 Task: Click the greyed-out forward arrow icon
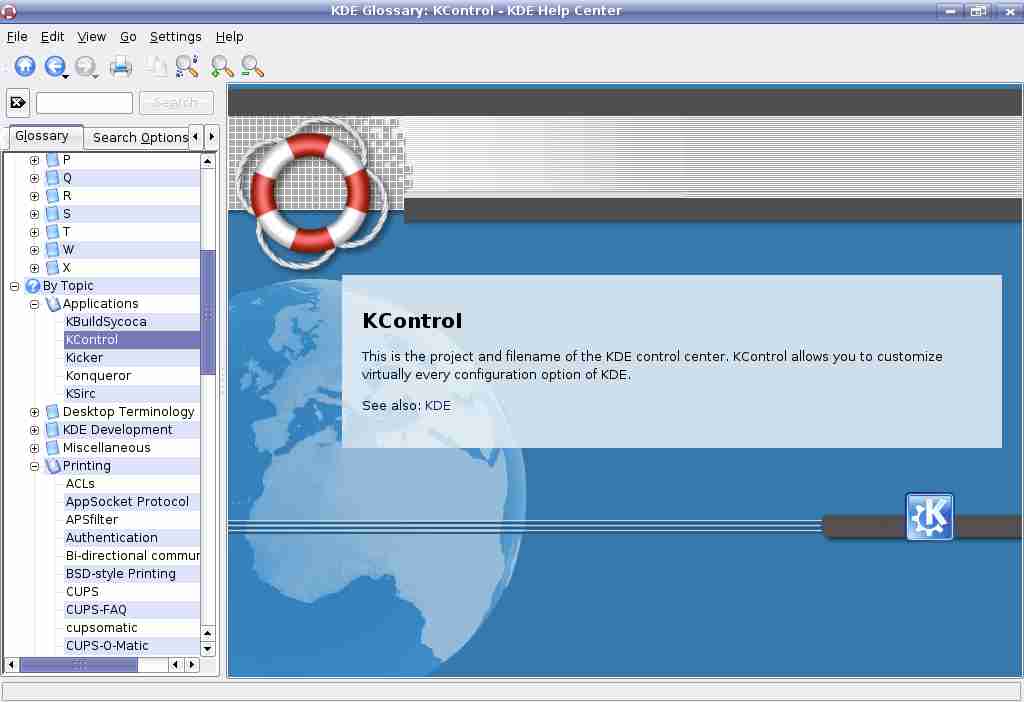click(x=84, y=66)
